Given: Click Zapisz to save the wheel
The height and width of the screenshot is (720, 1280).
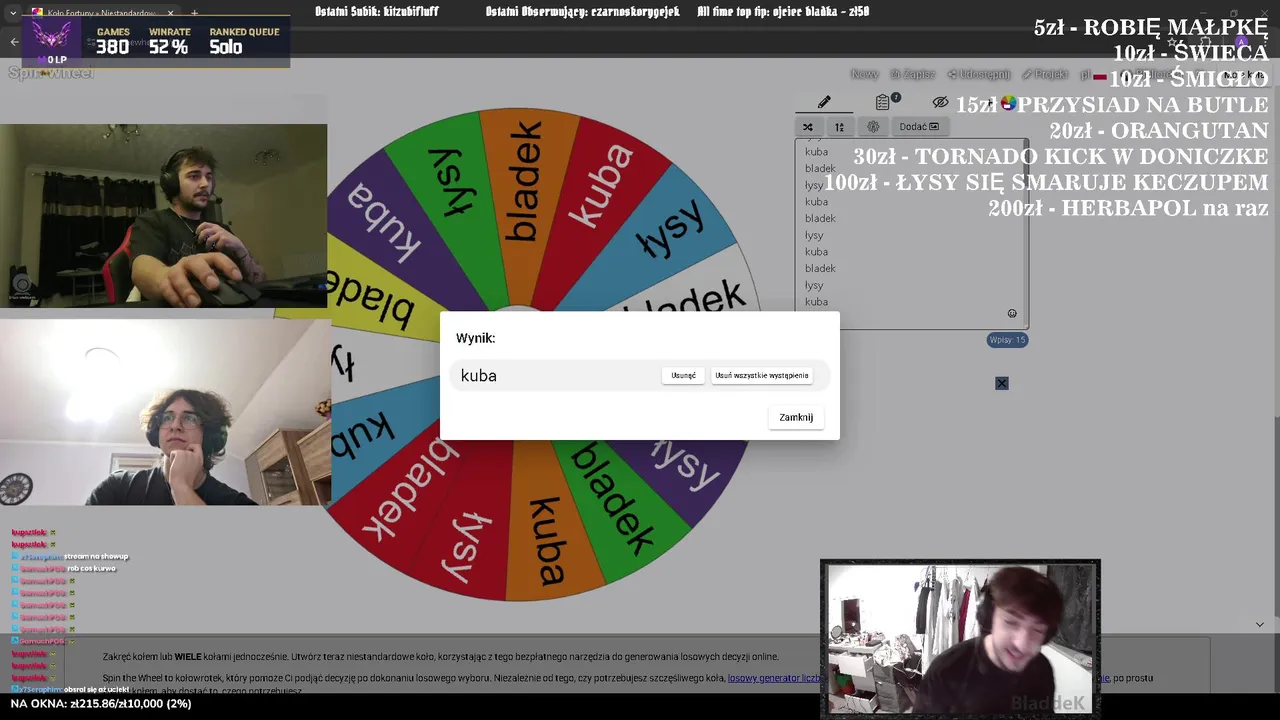Looking at the screenshot, I should [913, 74].
